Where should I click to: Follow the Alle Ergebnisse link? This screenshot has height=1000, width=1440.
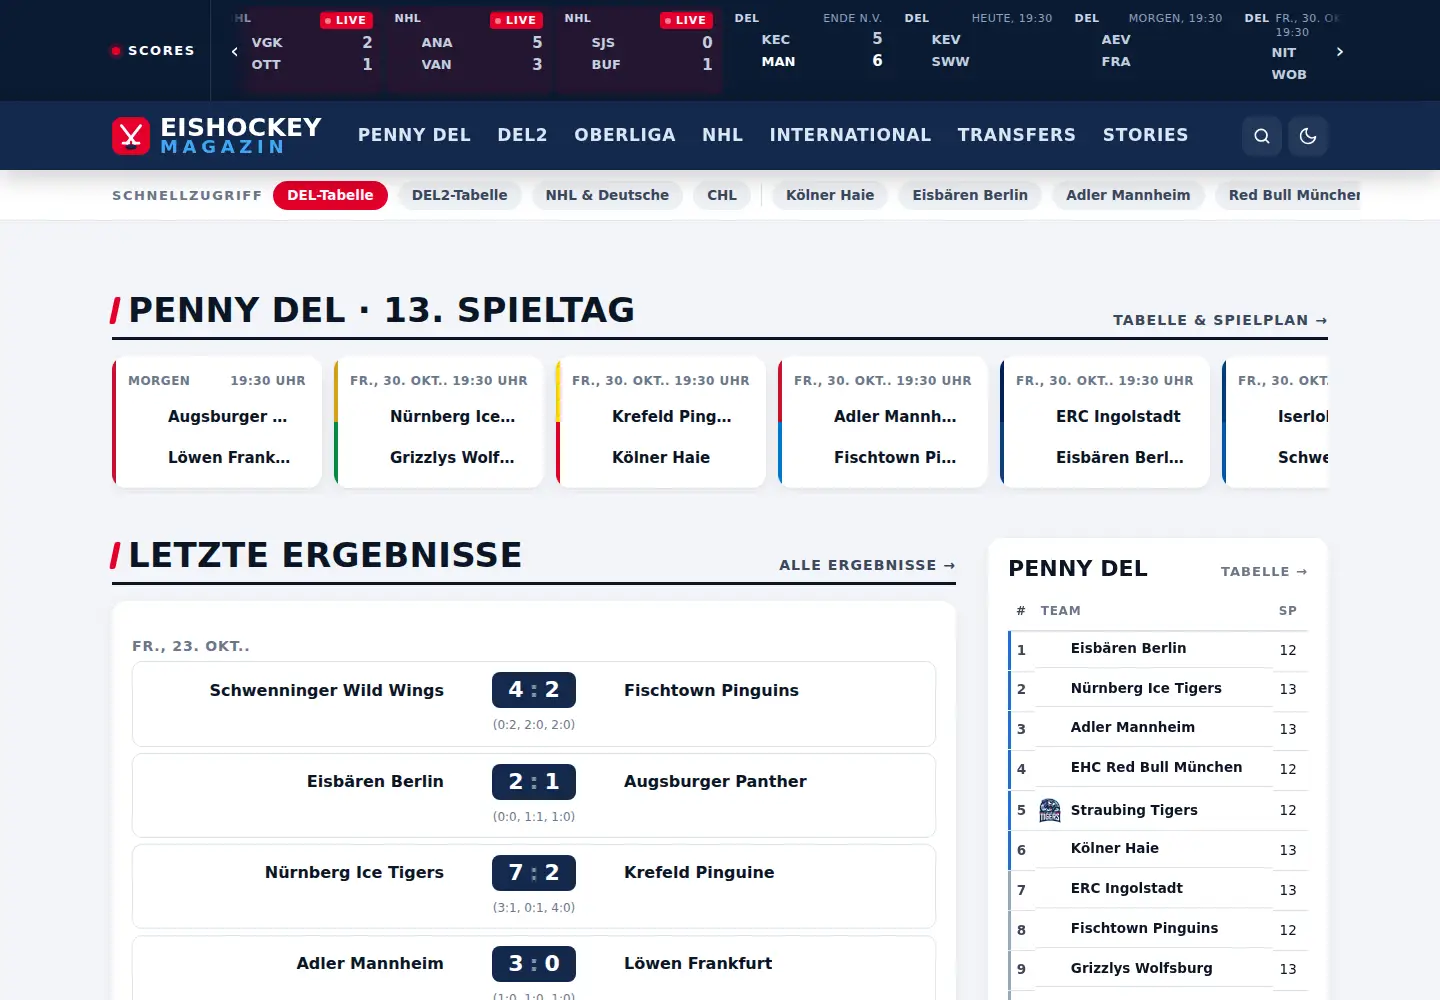(x=867, y=565)
